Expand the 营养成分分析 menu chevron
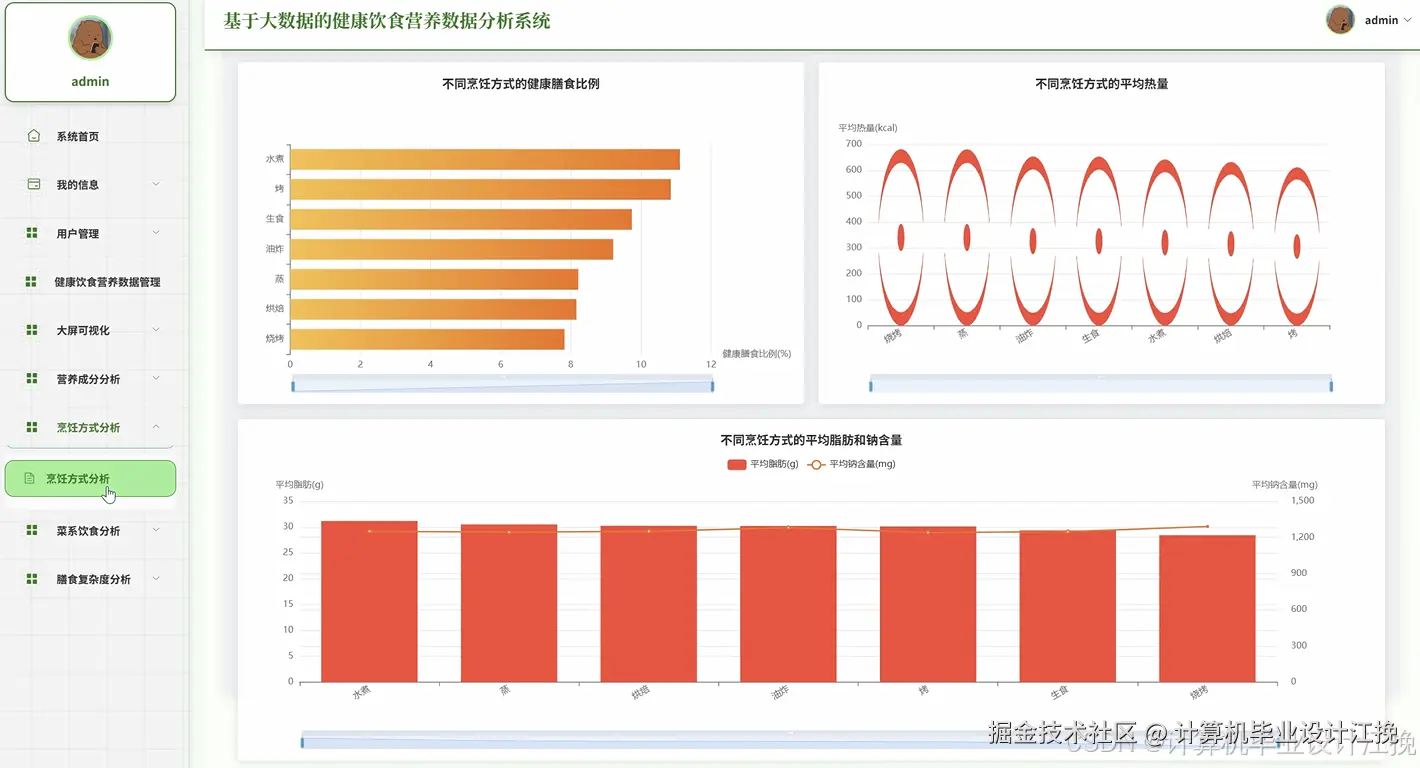 (x=156, y=379)
